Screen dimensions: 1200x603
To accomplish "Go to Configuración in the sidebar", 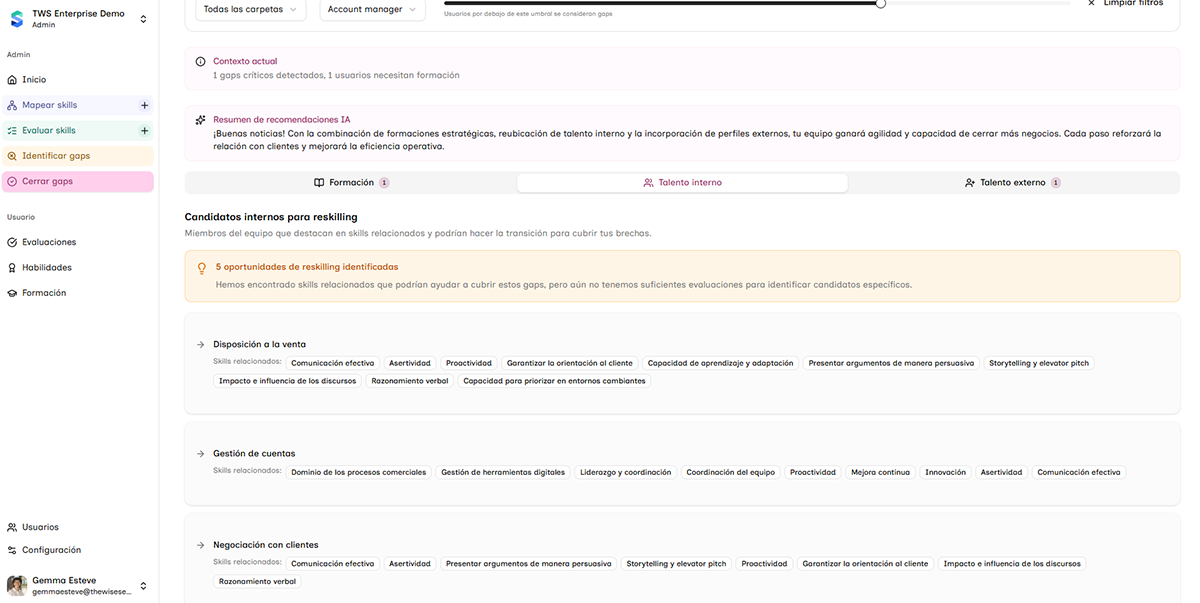I will tap(51, 550).
